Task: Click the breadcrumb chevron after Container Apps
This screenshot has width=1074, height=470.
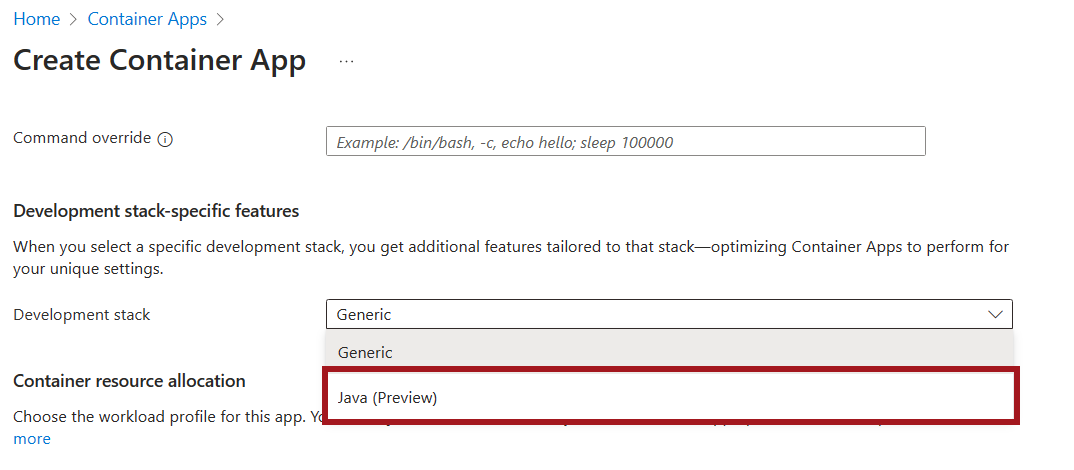Action: (x=221, y=19)
